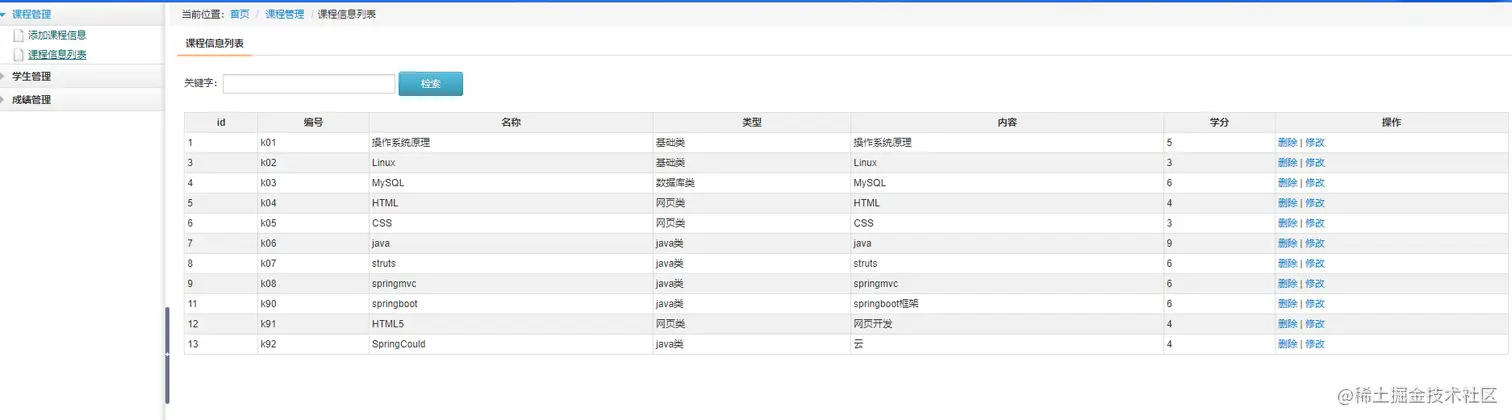Go to 课程管理 breadcrumb link

coord(285,14)
